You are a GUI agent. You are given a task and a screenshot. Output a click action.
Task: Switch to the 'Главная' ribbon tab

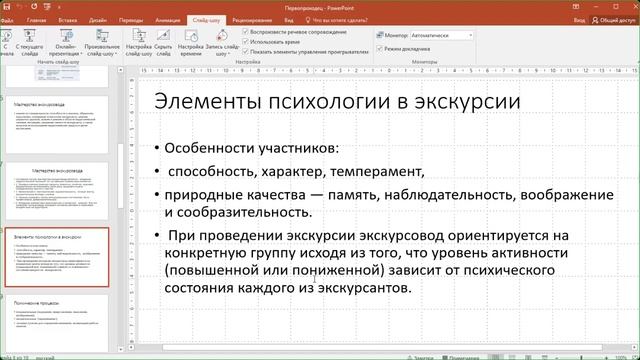pos(36,20)
